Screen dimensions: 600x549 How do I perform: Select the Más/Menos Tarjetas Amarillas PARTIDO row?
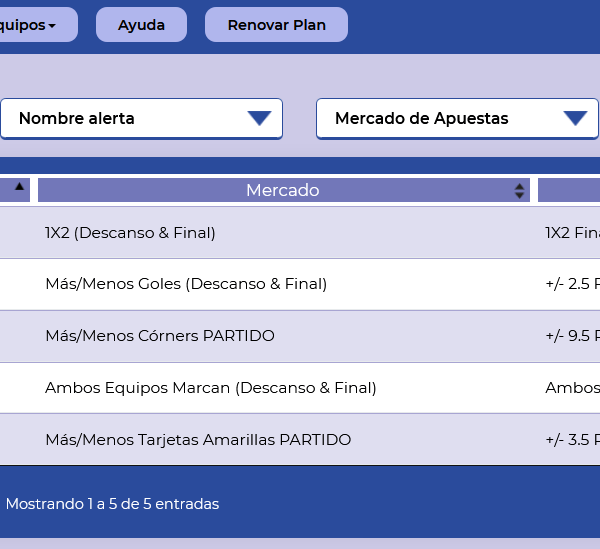pyautogui.click(x=198, y=440)
